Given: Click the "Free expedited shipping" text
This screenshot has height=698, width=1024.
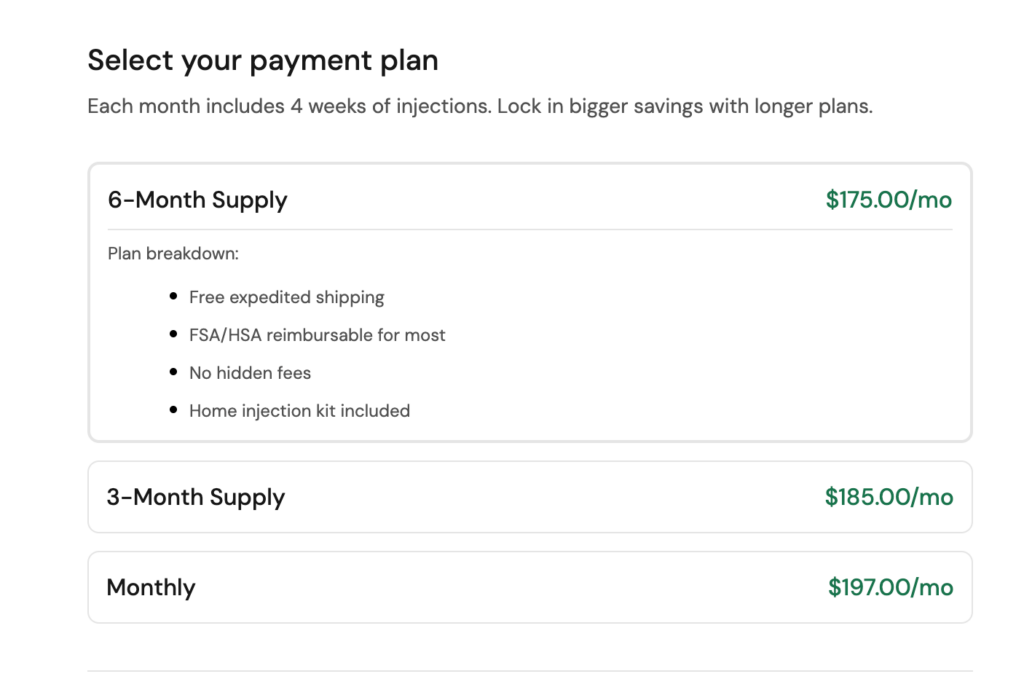Looking at the screenshot, I should (286, 297).
